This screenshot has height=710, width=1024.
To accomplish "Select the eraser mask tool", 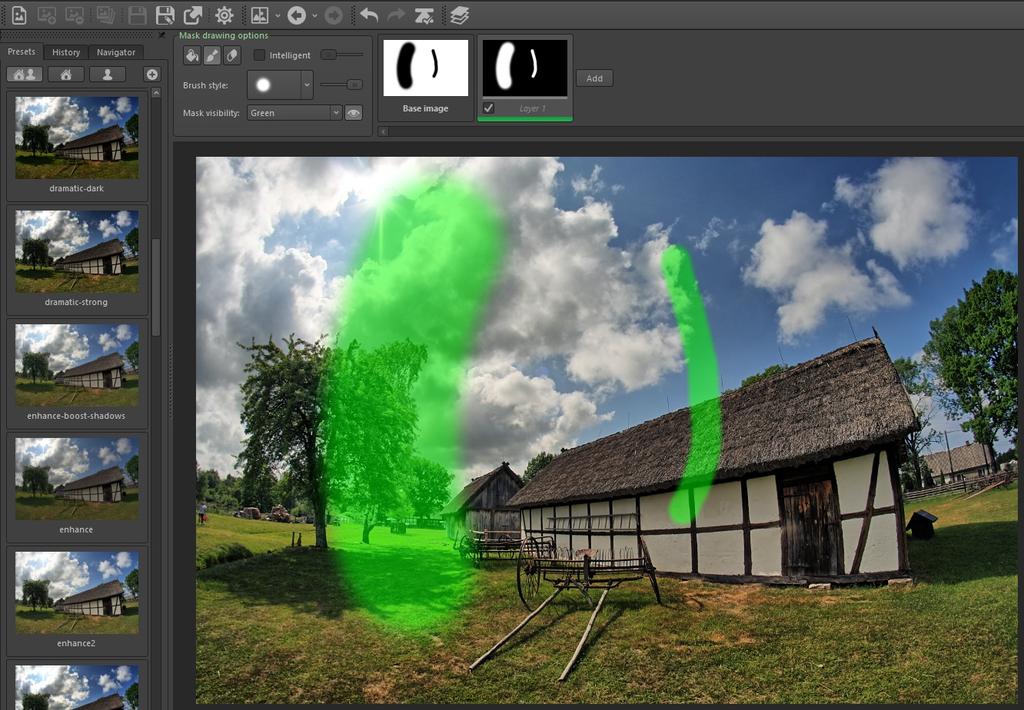I will [x=232, y=56].
